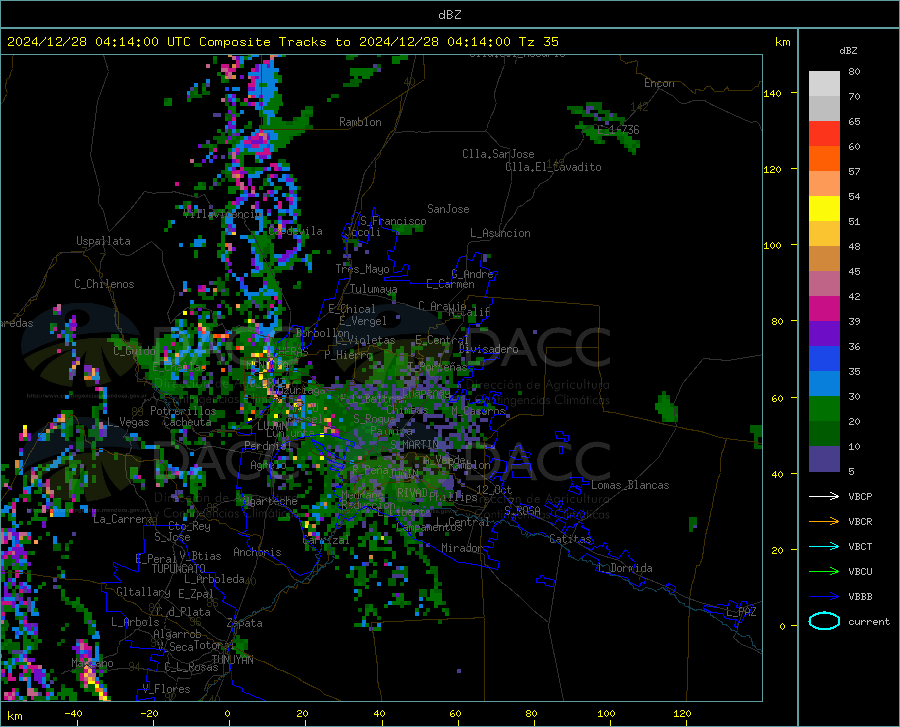
Task: Click the 'VBCP' legend label
Action: click(x=860, y=496)
